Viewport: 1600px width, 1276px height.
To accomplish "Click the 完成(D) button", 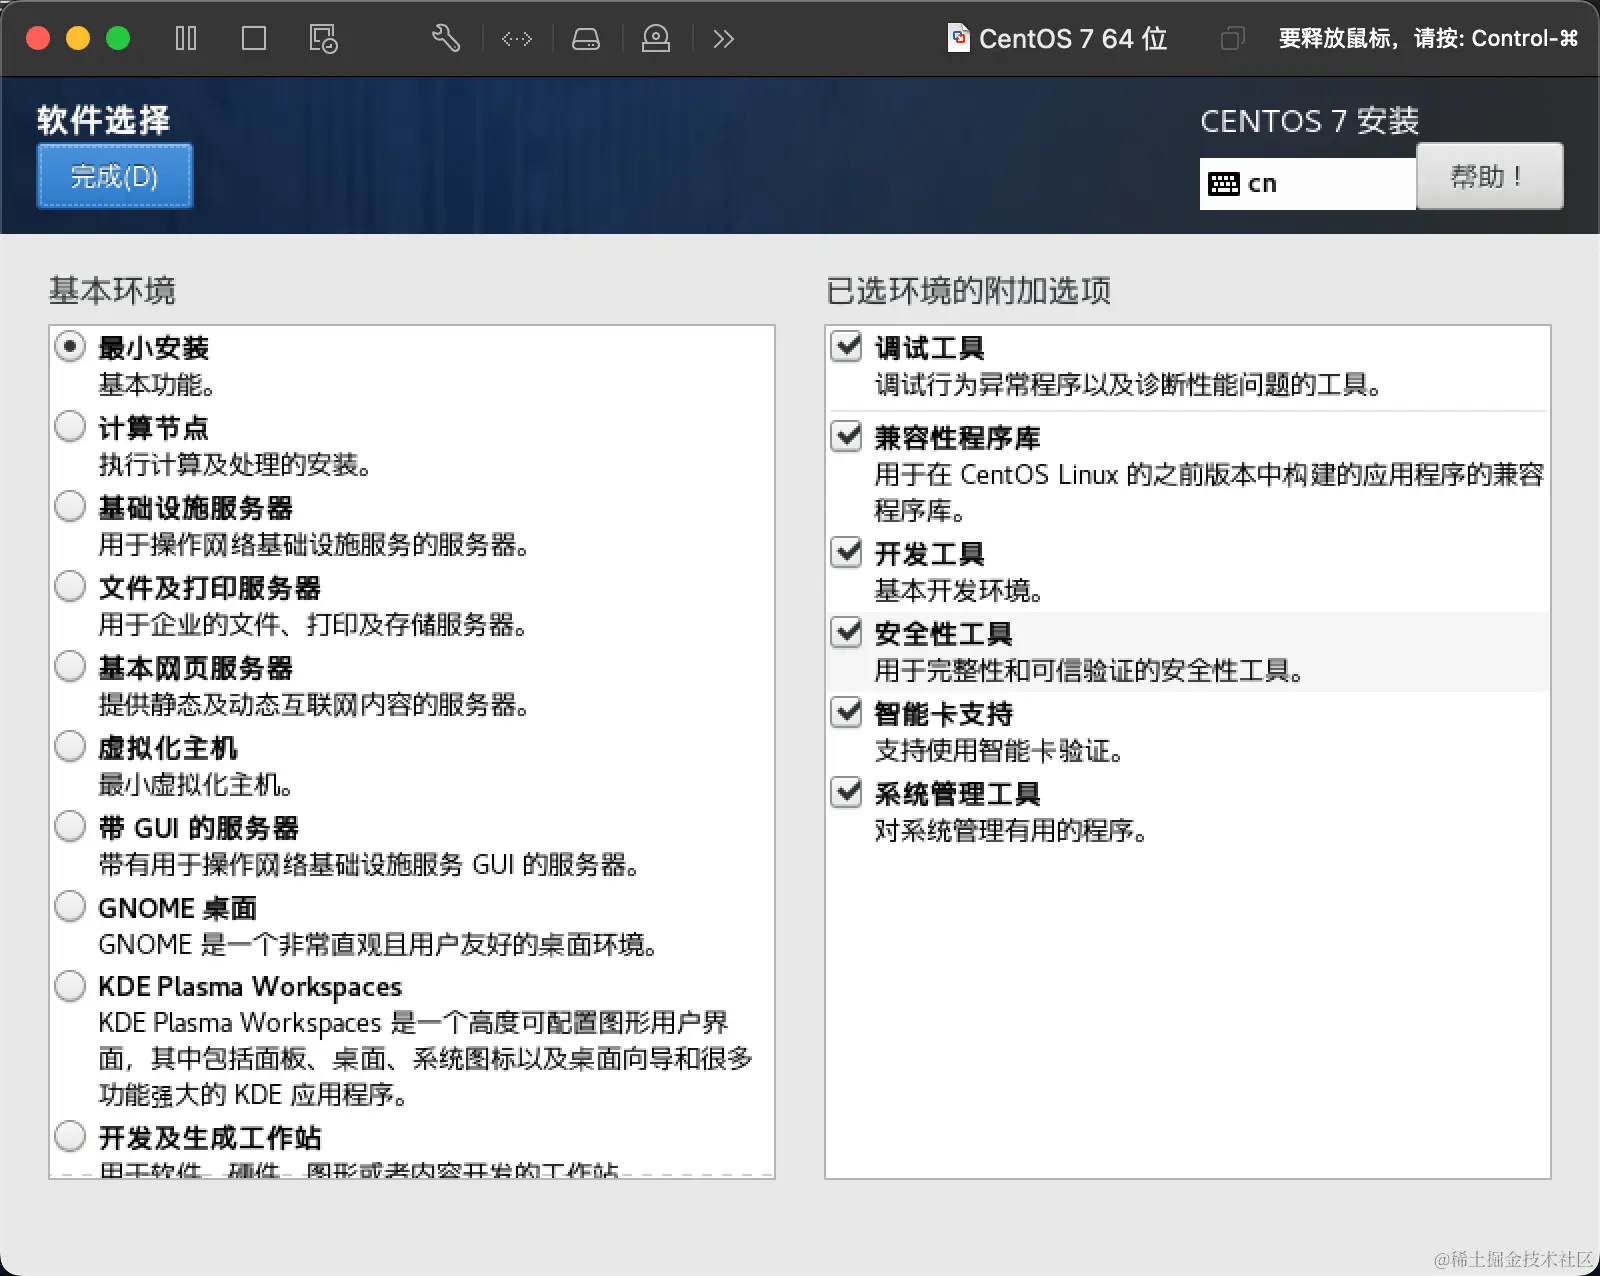I will 115,176.
